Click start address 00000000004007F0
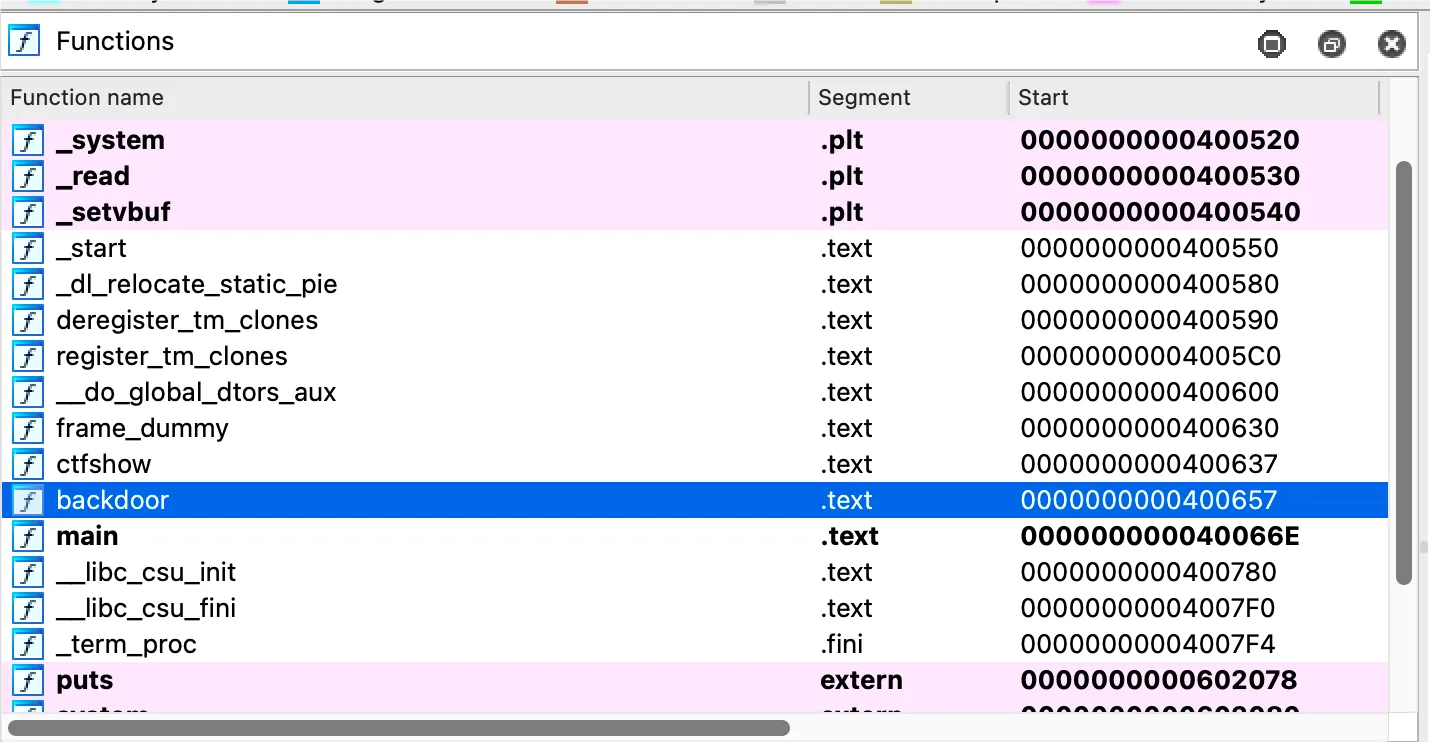 coord(1148,609)
